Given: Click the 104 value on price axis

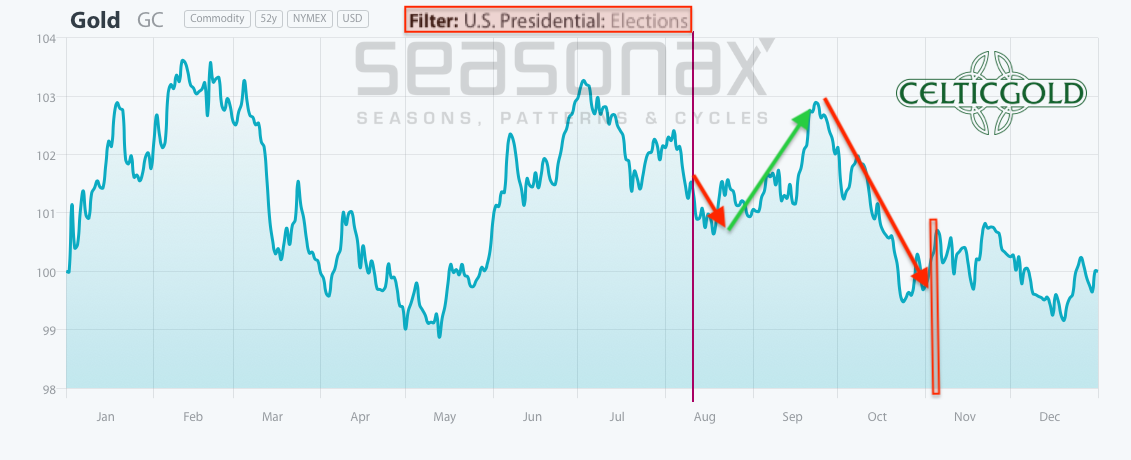Looking at the screenshot, I should click(x=47, y=39).
